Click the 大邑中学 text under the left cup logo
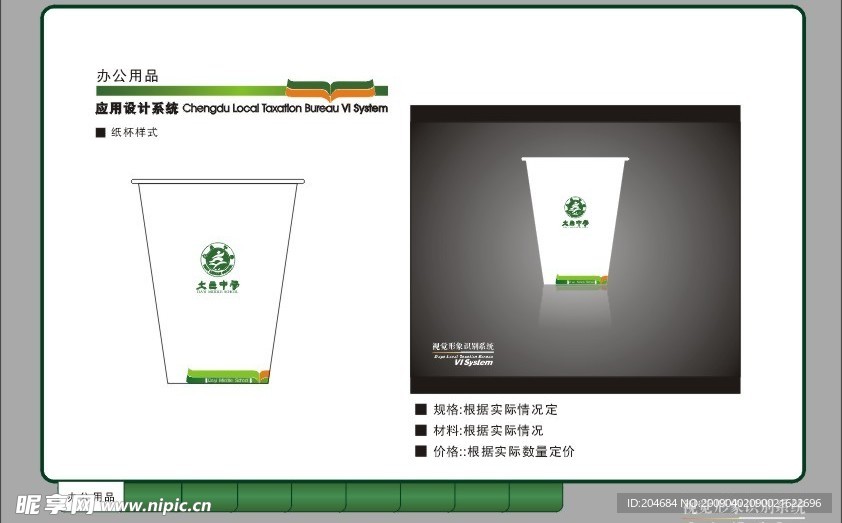Viewport: 842px width, 523px height. pos(217,286)
